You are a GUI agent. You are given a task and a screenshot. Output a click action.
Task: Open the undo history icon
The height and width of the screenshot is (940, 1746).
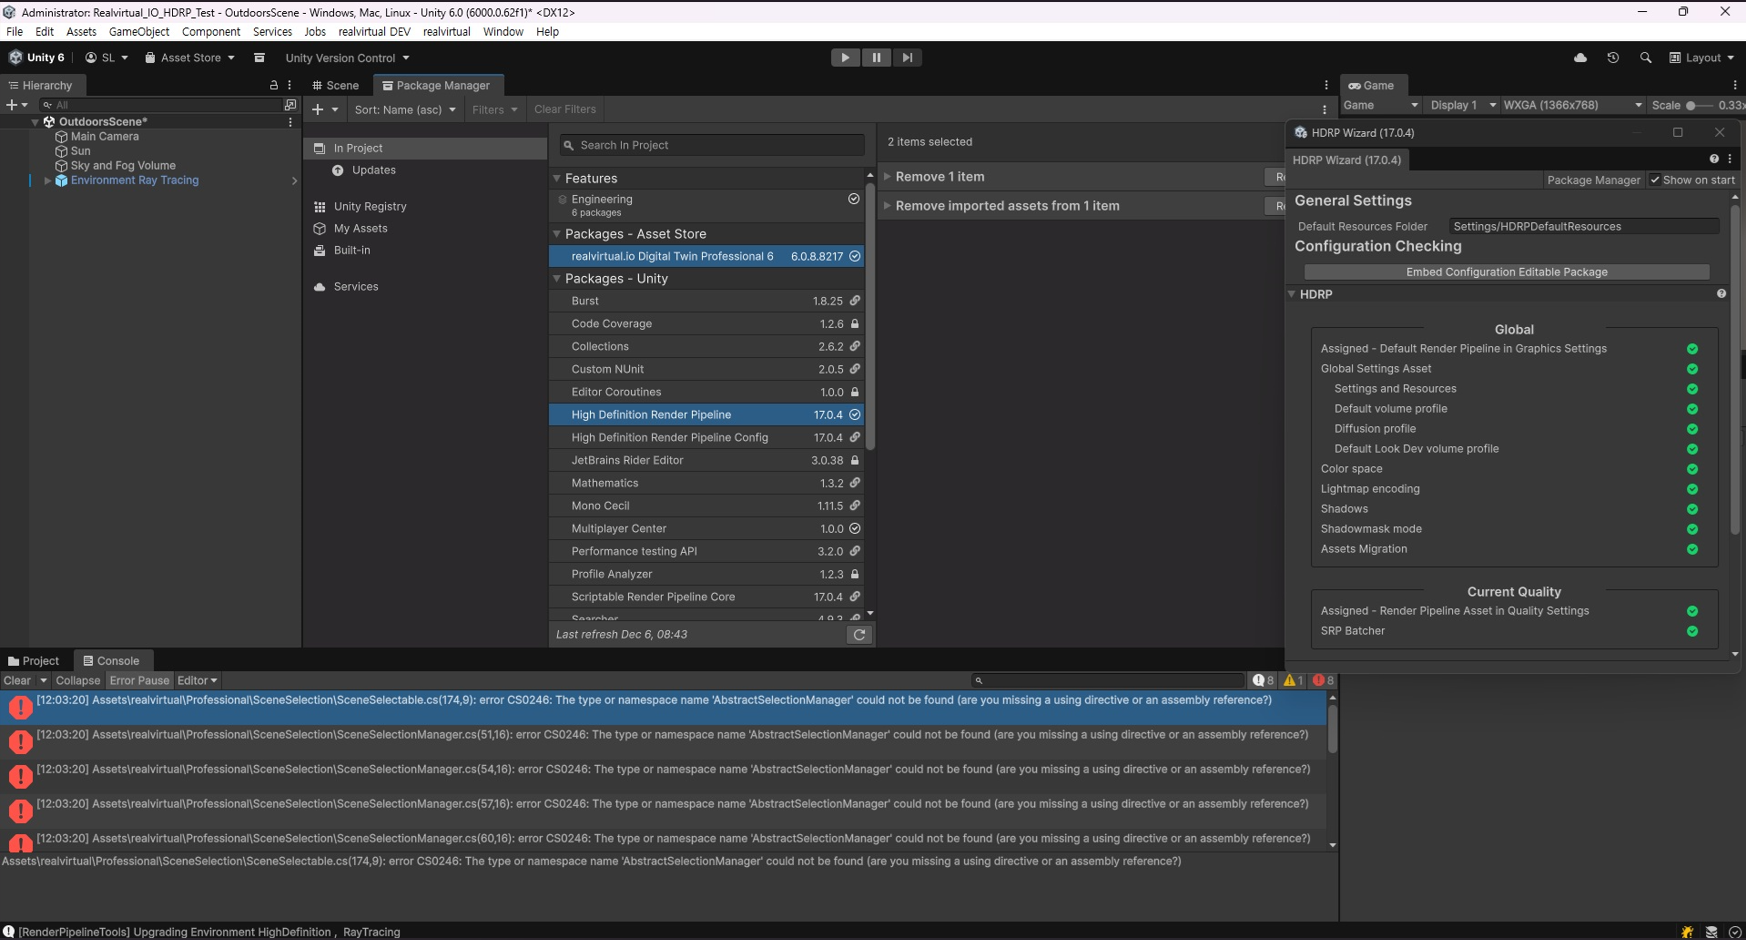tap(1613, 58)
